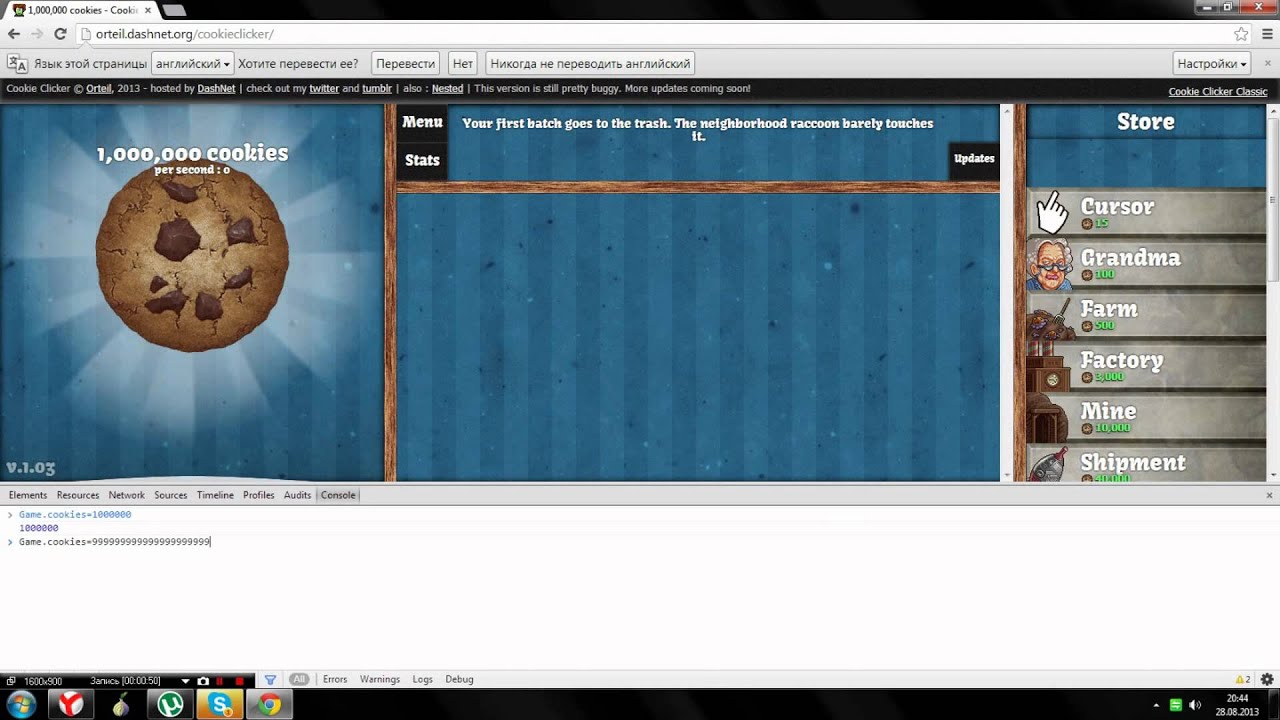This screenshot has height=720, width=1280.
Task: Open the Profiles tab in DevTools
Action: (x=259, y=495)
